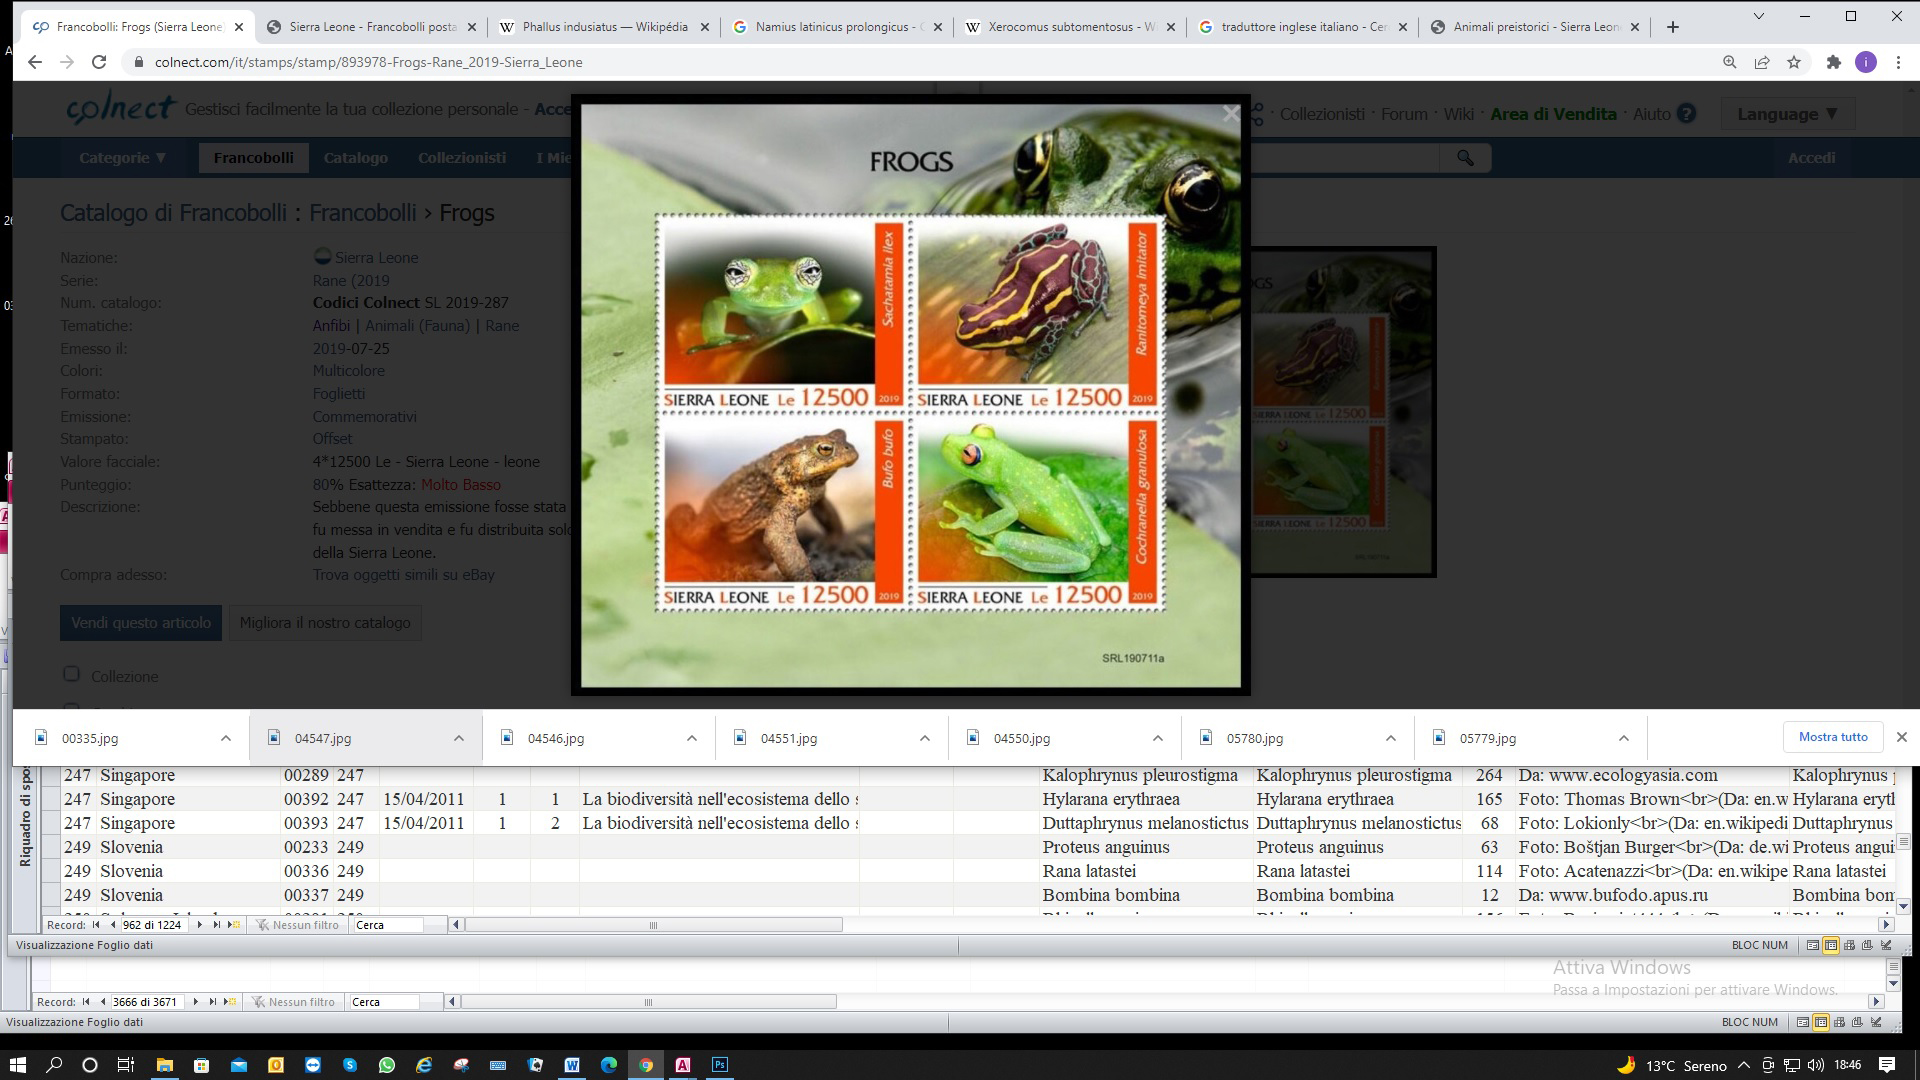
Task: Click Vendi questo articolo button
Action: (x=141, y=622)
